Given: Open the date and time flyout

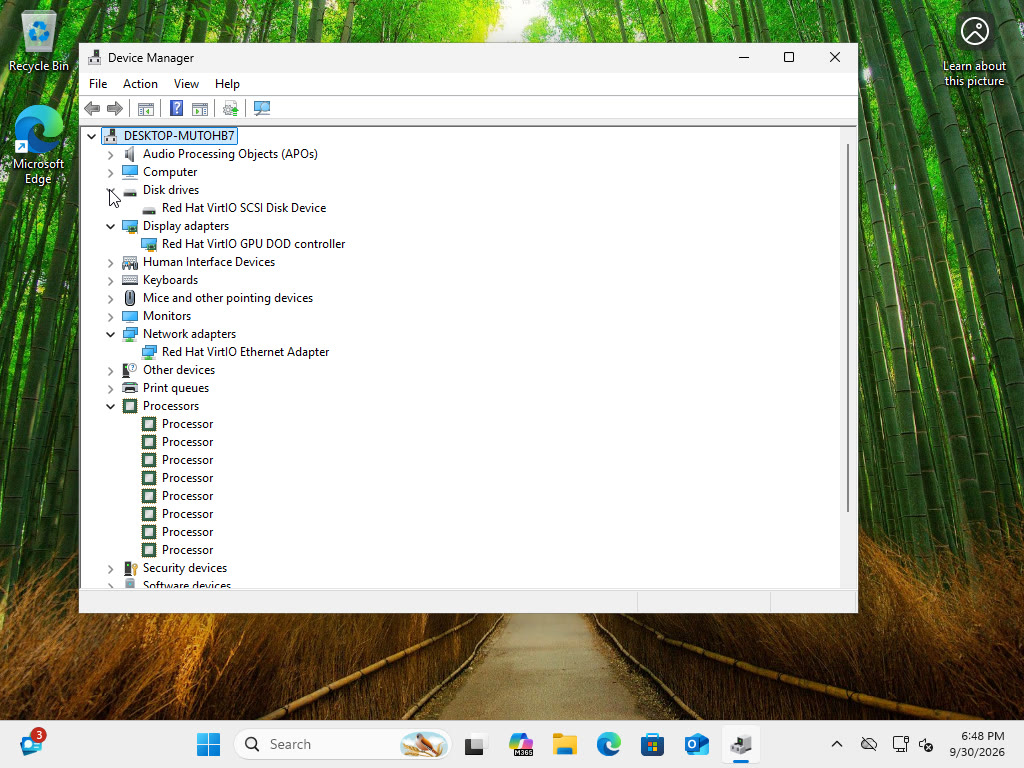Looking at the screenshot, I should click(977, 744).
